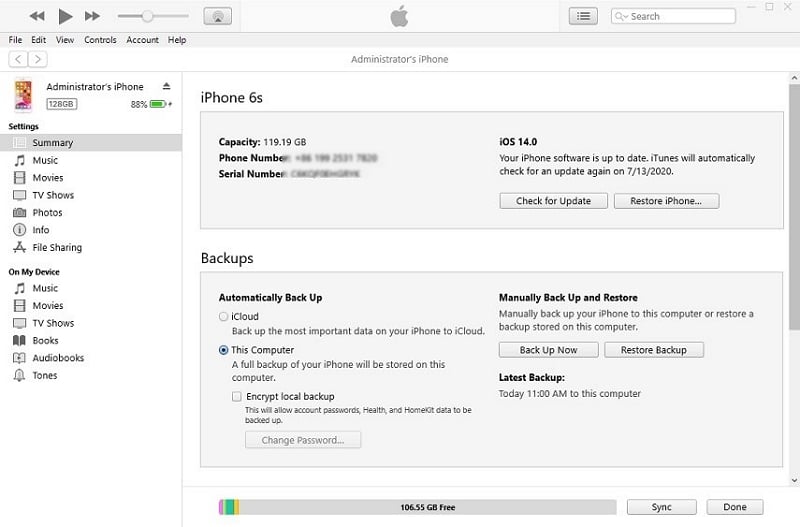Open File Sharing in the sidebar
The height and width of the screenshot is (527, 800).
click(x=57, y=248)
